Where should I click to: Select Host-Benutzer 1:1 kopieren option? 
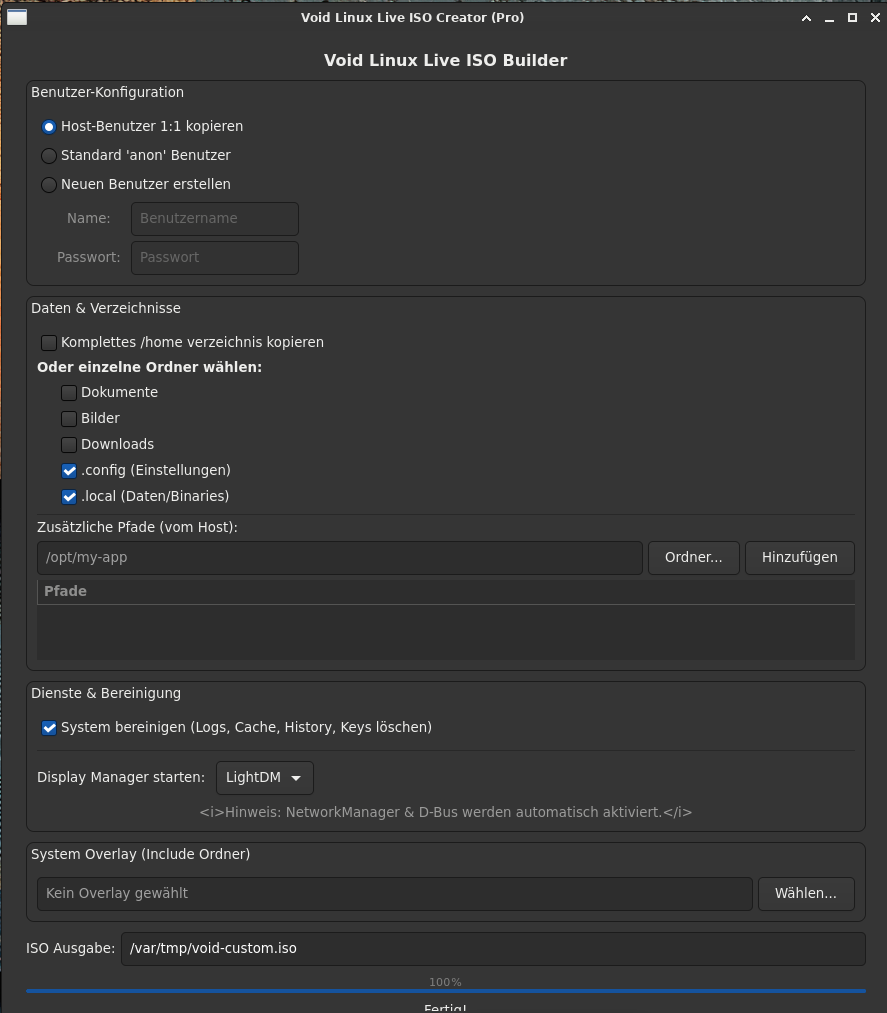pyautogui.click(x=49, y=127)
